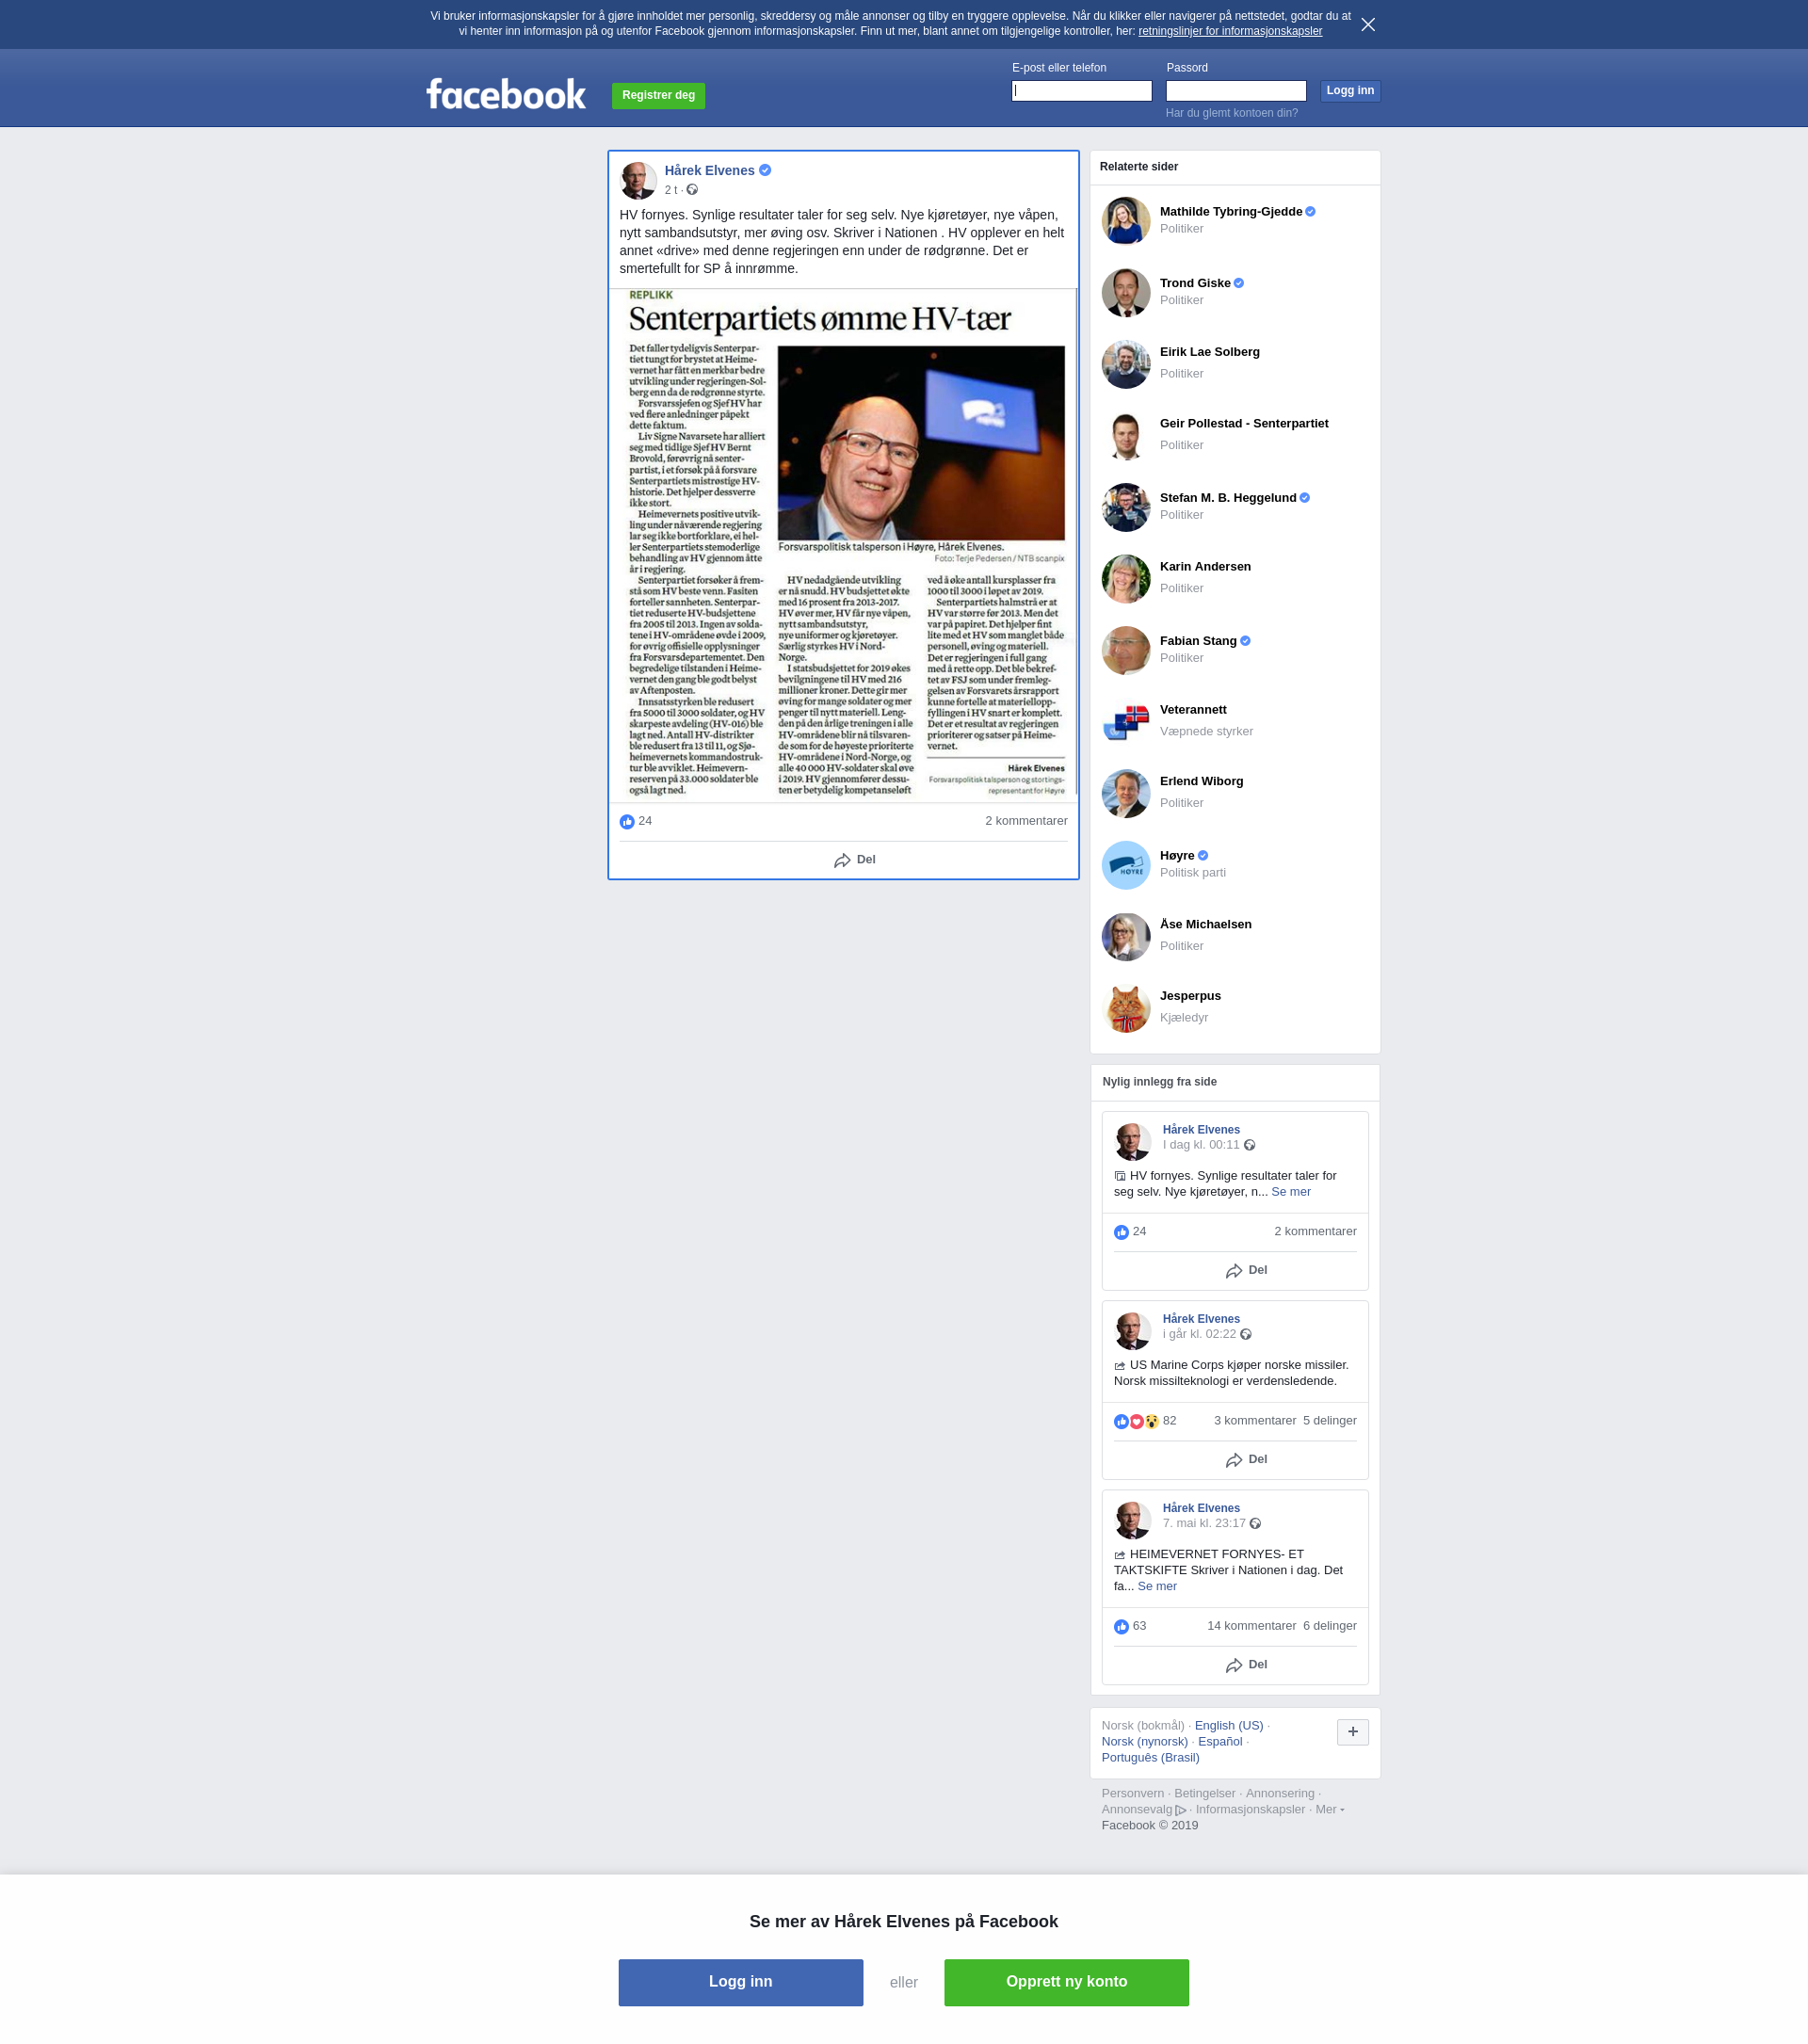Open the Annonsevalg footer link
This screenshot has width=1808, height=2044.
click(1144, 1810)
